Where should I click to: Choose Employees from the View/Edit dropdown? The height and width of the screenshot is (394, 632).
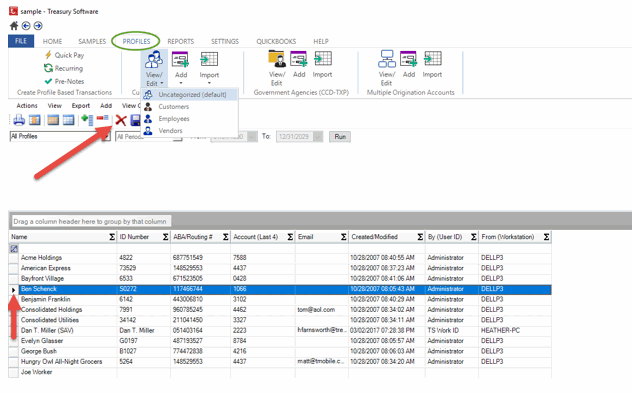tap(189, 119)
